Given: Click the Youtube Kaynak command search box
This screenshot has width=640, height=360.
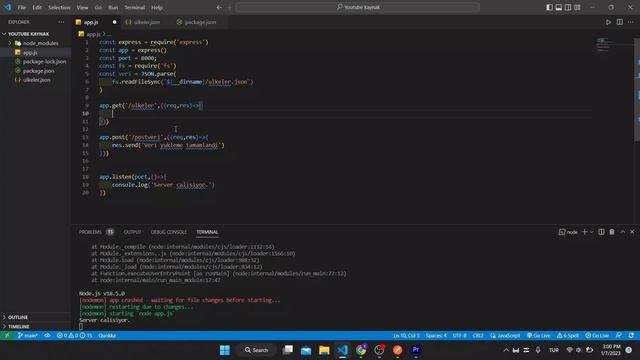Looking at the screenshot, I should click(358, 7).
